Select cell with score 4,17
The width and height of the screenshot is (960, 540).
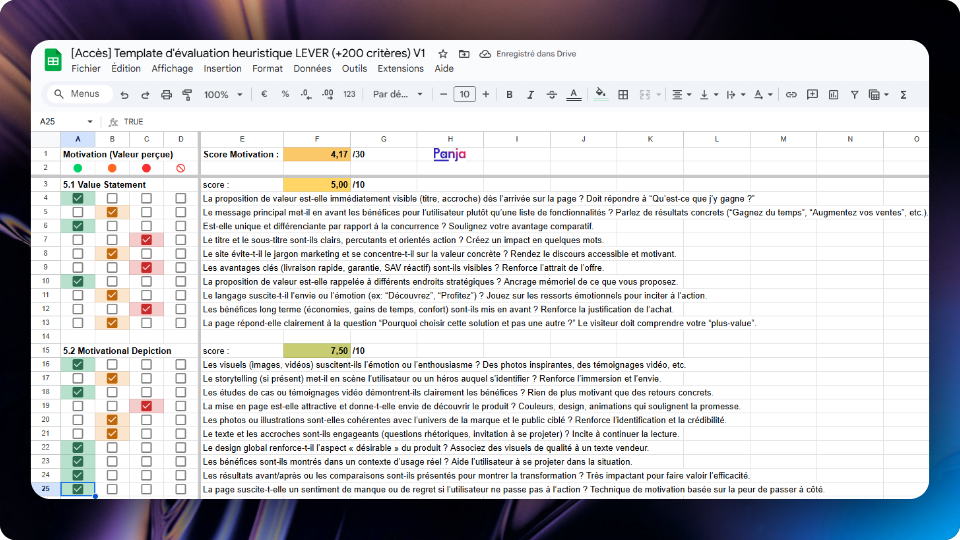pyautogui.click(x=317, y=154)
